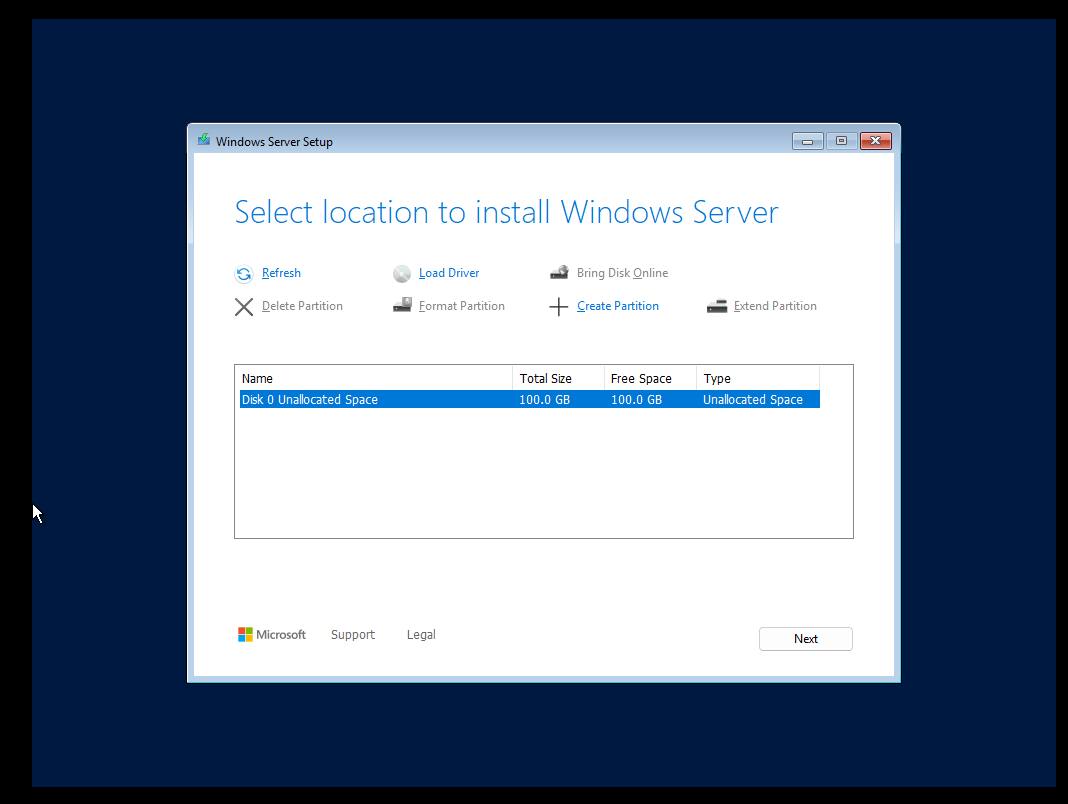
Task: Open the Refresh text link
Action: (x=281, y=273)
